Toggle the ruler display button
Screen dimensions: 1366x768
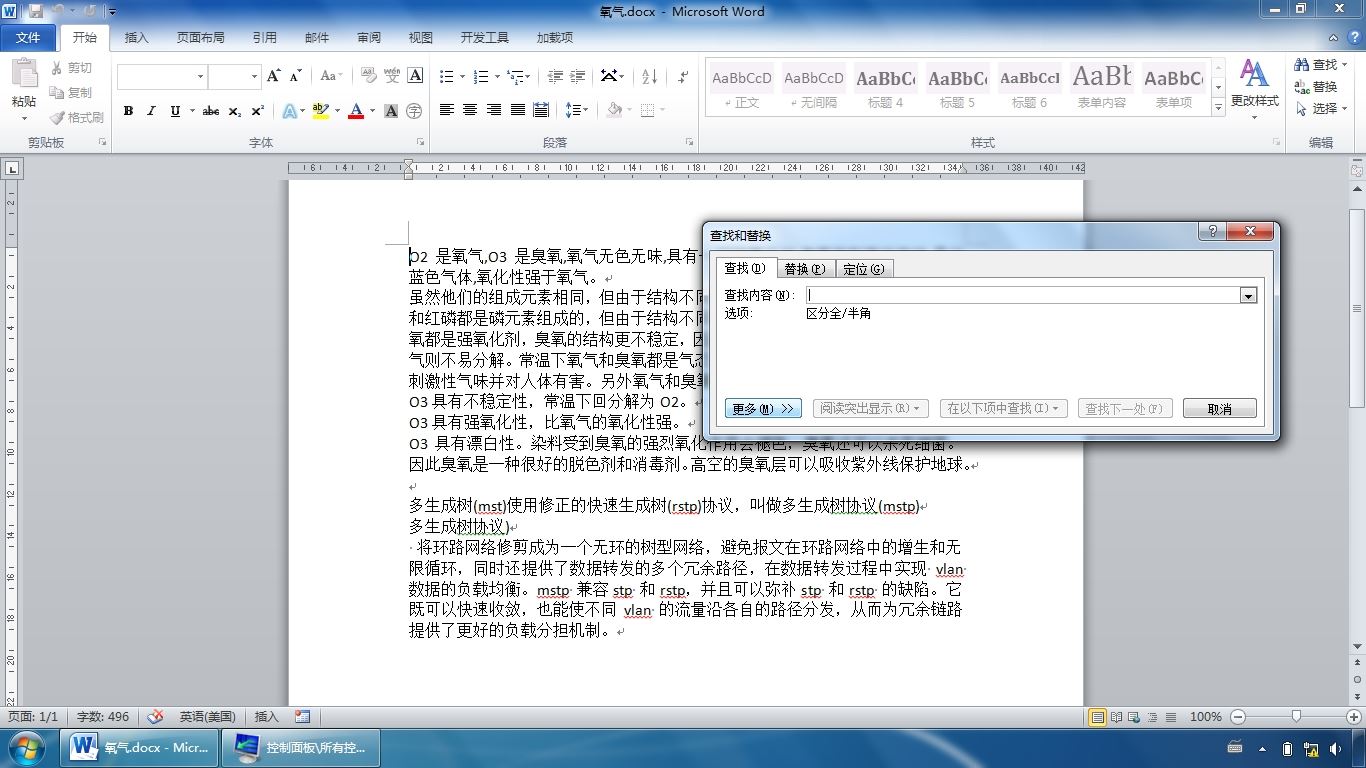tap(1357, 171)
